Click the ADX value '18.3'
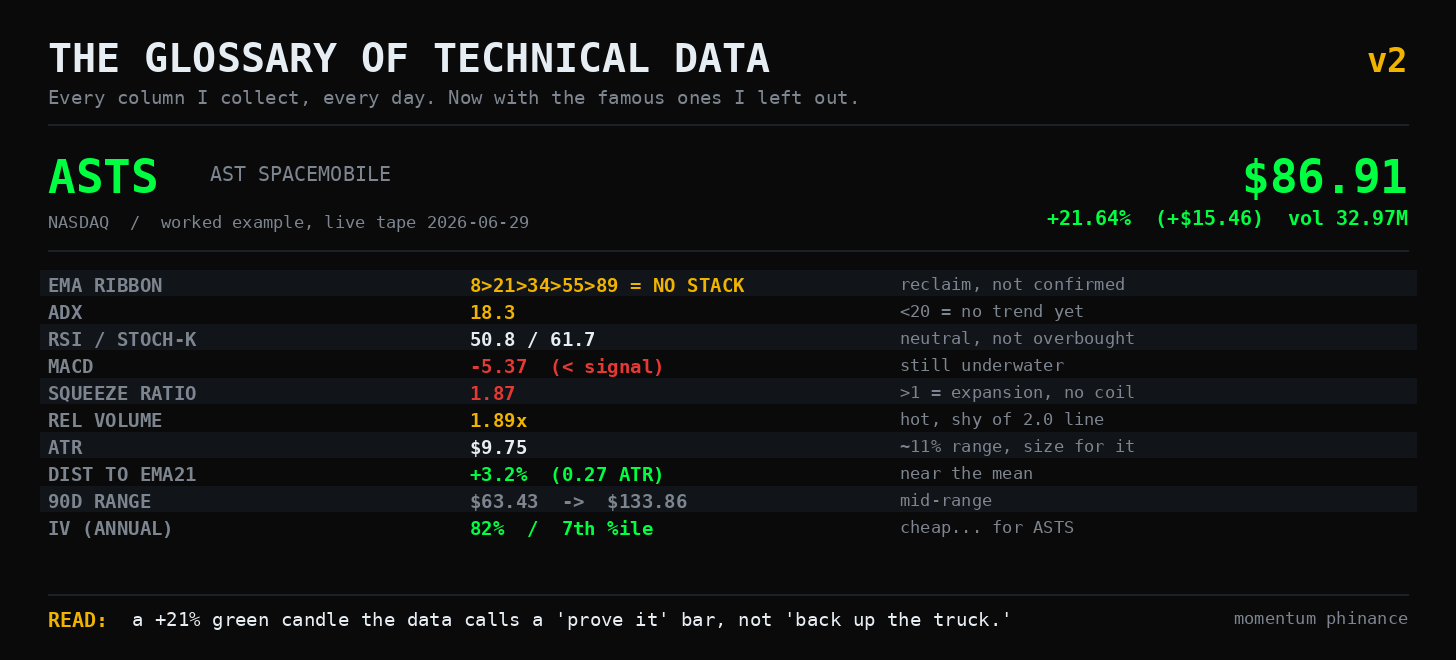 (x=493, y=313)
